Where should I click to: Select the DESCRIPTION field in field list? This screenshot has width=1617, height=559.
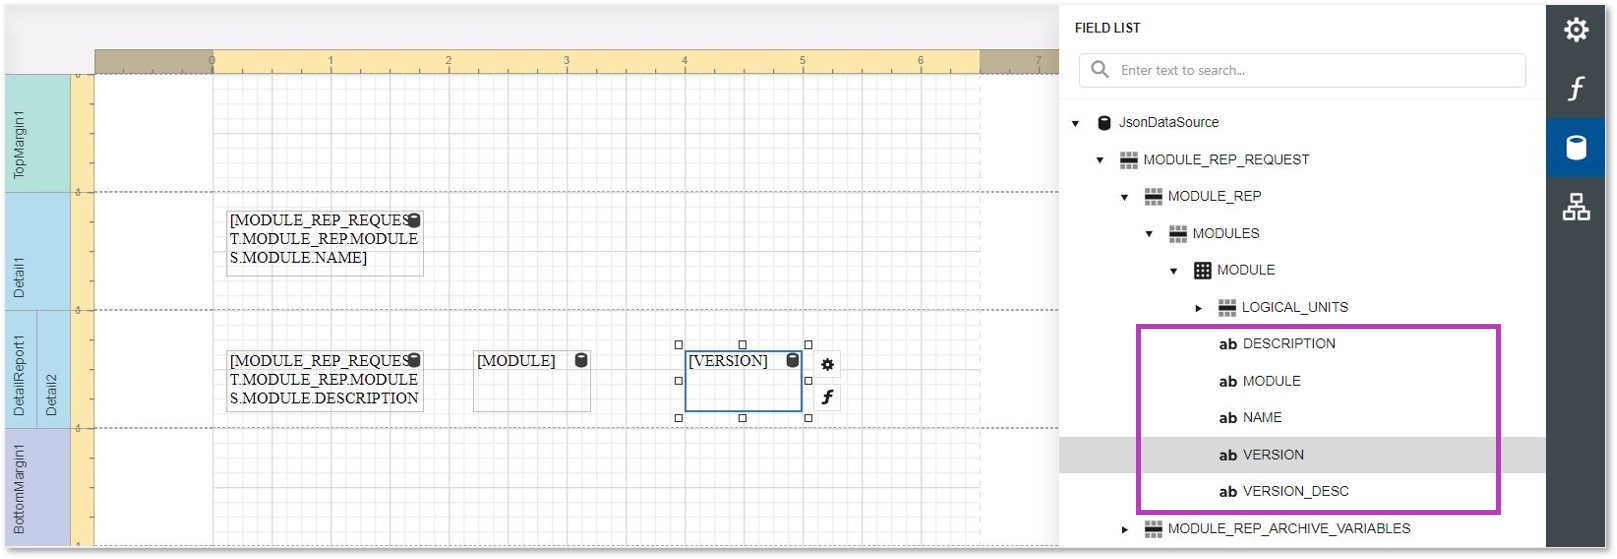click(1288, 344)
